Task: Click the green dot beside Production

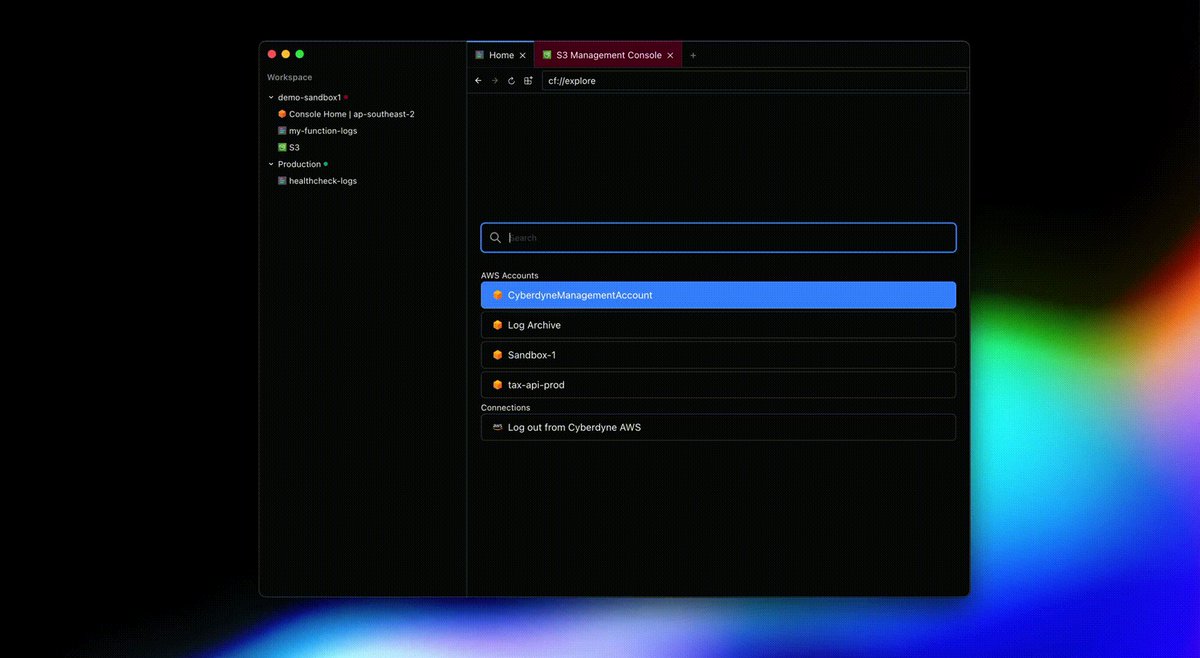Action: tap(326, 164)
